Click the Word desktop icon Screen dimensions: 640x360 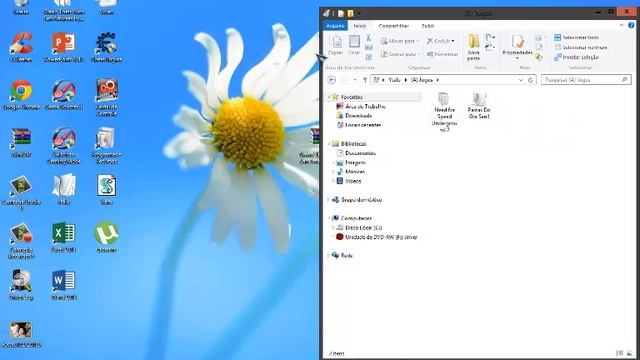pyautogui.click(x=64, y=286)
